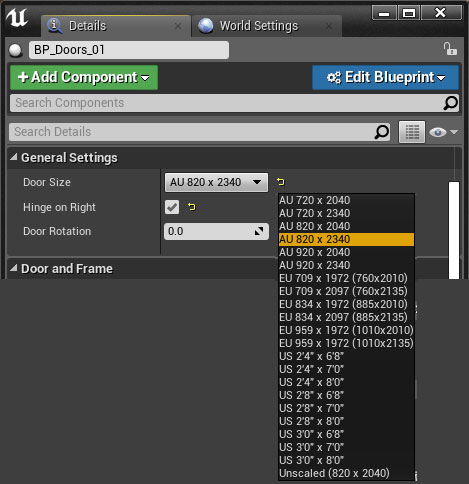Pick US 2'4" x 8'0" door size
This screenshot has height=484, width=469.
point(346,382)
